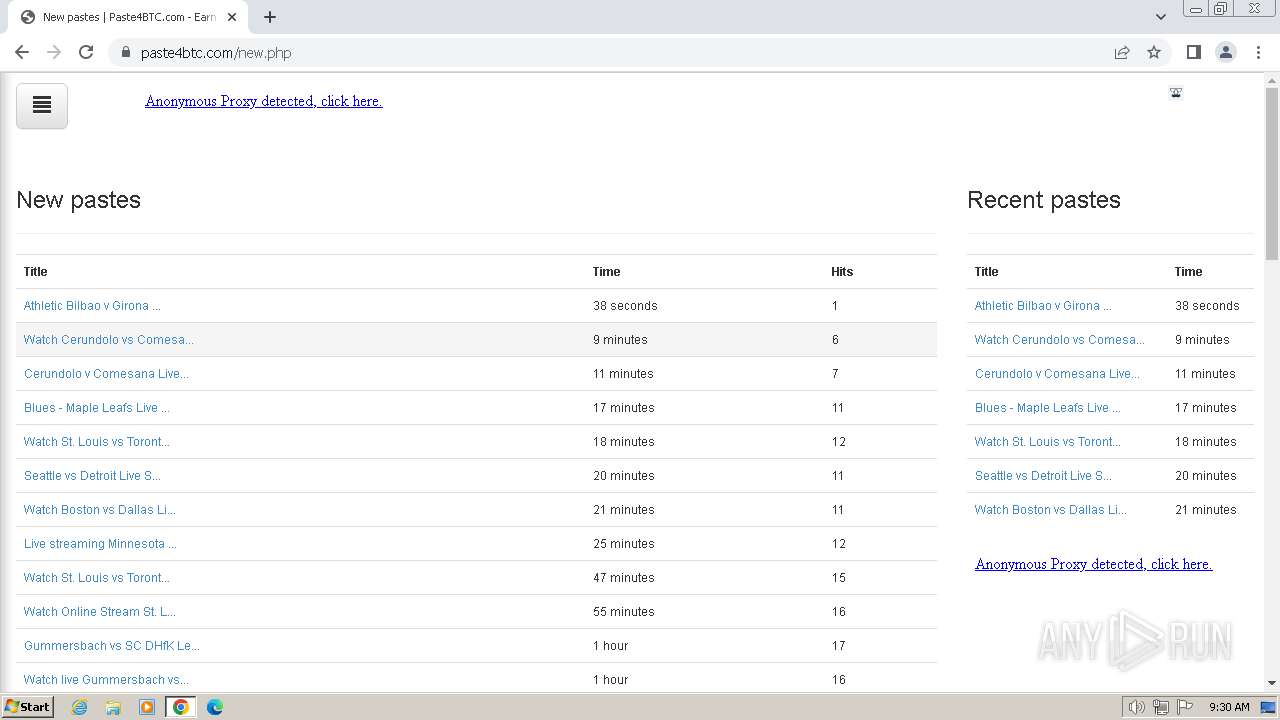Open Watch Cerundolo vs Comesa in Recent pastes
This screenshot has width=1280, height=720.
pos(1060,340)
